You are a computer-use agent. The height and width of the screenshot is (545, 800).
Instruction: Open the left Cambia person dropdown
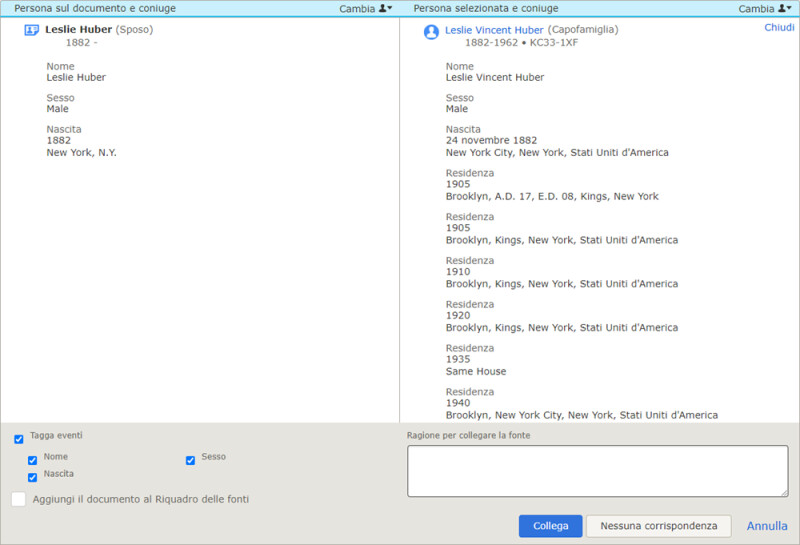click(366, 9)
